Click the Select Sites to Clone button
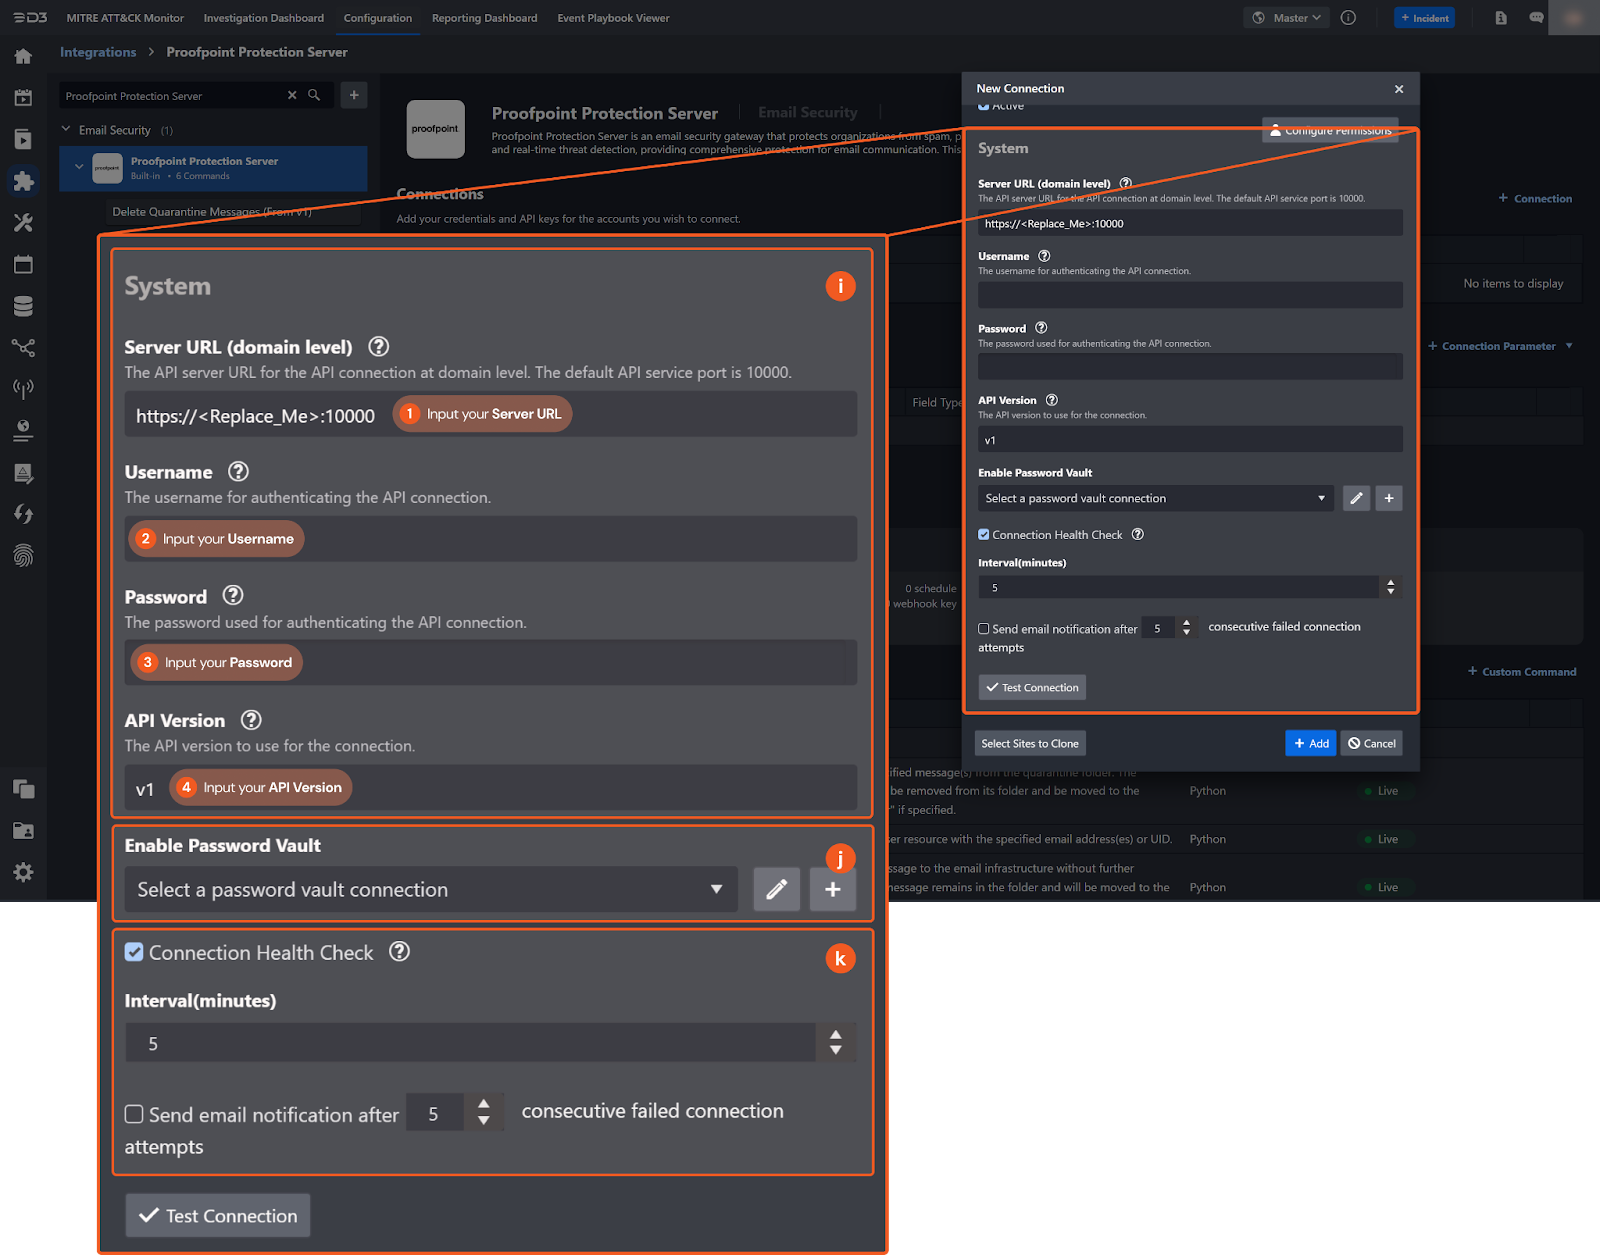 (1029, 743)
